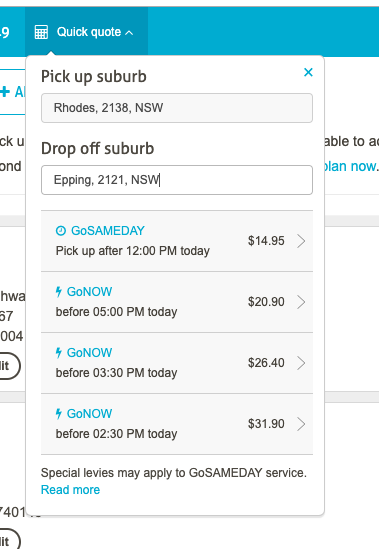This screenshot has width=379, height=549.
Task: Click the lightning icon for GoNOW $26.40
Action: pyautogui.click(x=59, y=352)
